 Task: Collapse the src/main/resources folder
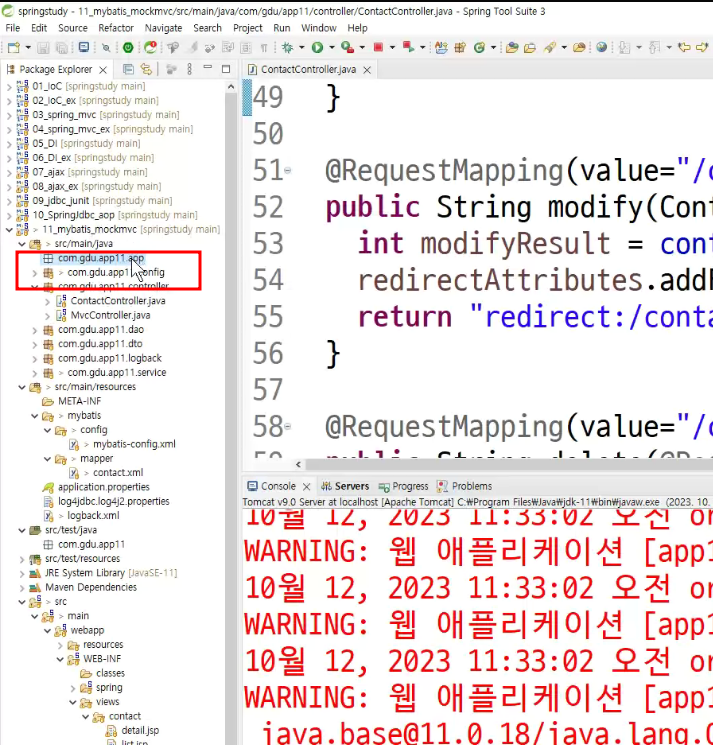point(22,387)
